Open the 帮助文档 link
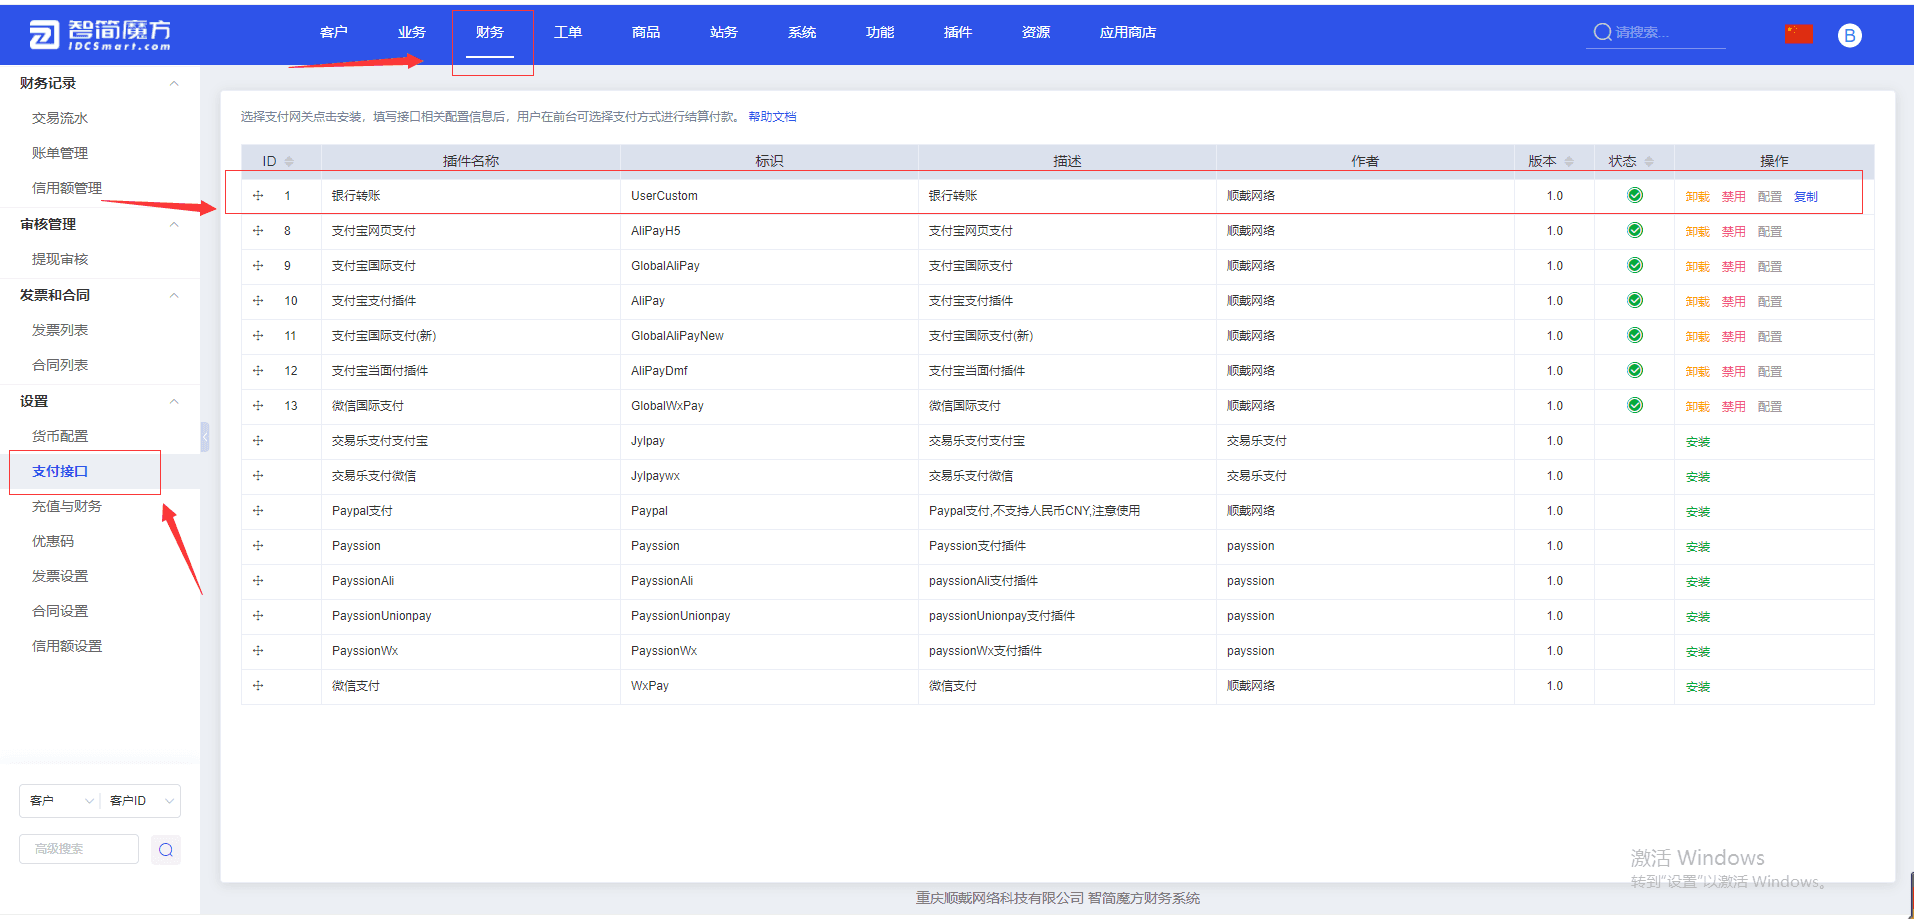This screenshot has height=919, width=1914. point(772,117)
